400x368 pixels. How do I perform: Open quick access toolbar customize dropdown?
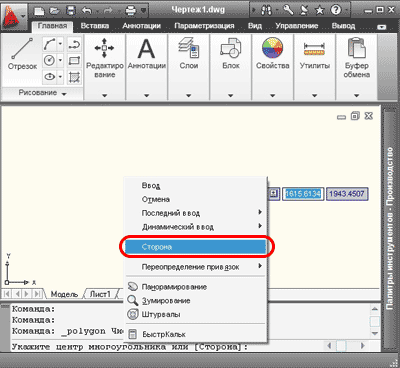144,11
